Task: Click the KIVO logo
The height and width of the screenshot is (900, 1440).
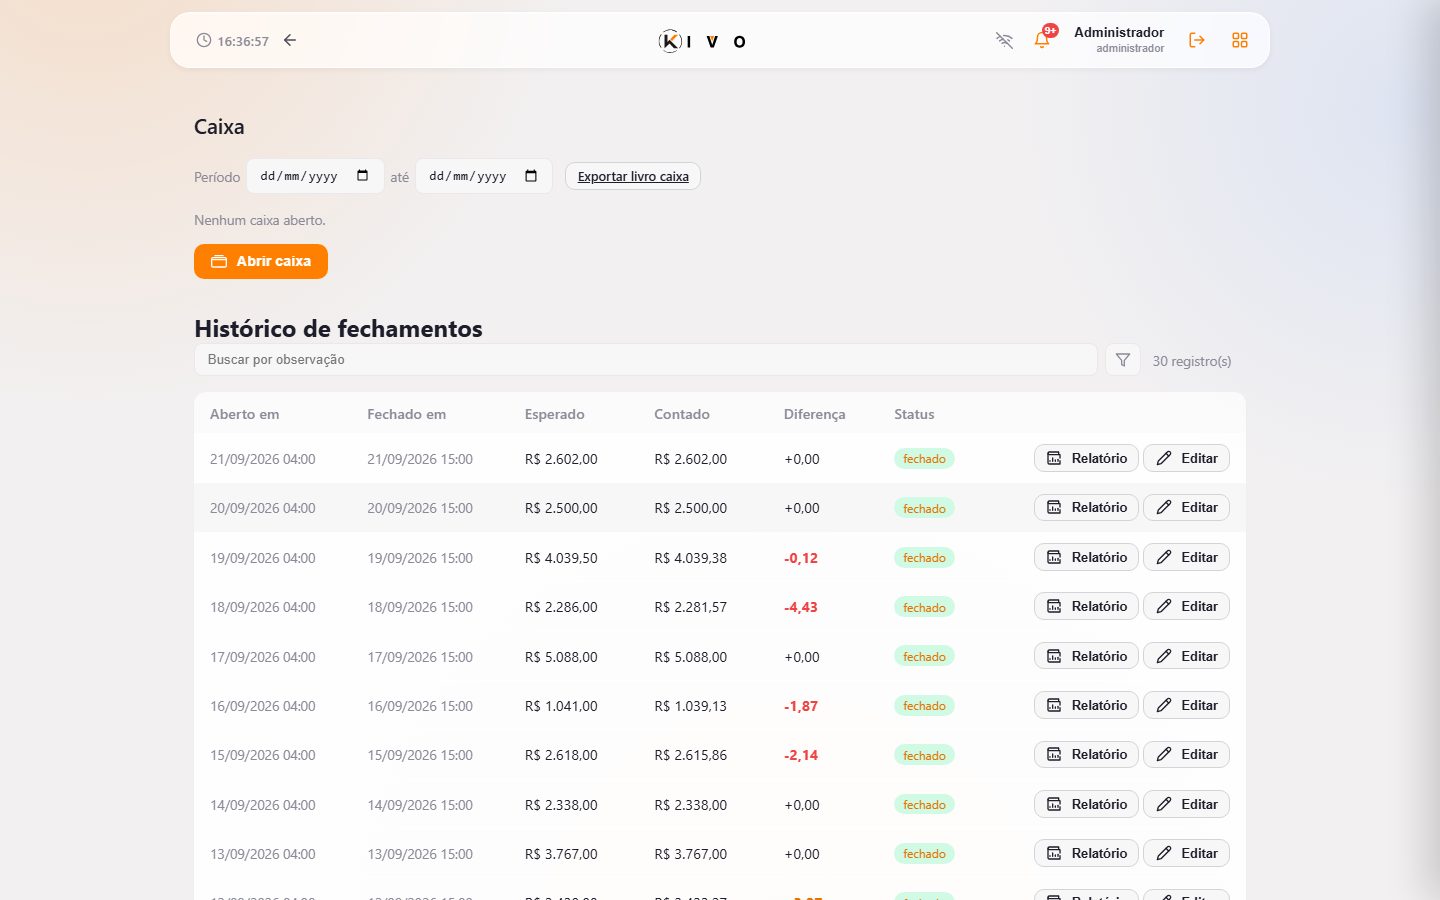Action: (702, 41)
